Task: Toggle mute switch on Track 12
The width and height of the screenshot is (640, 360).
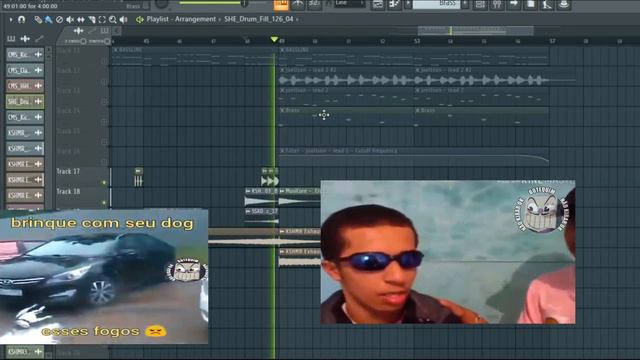Action: tap(104, 82)
